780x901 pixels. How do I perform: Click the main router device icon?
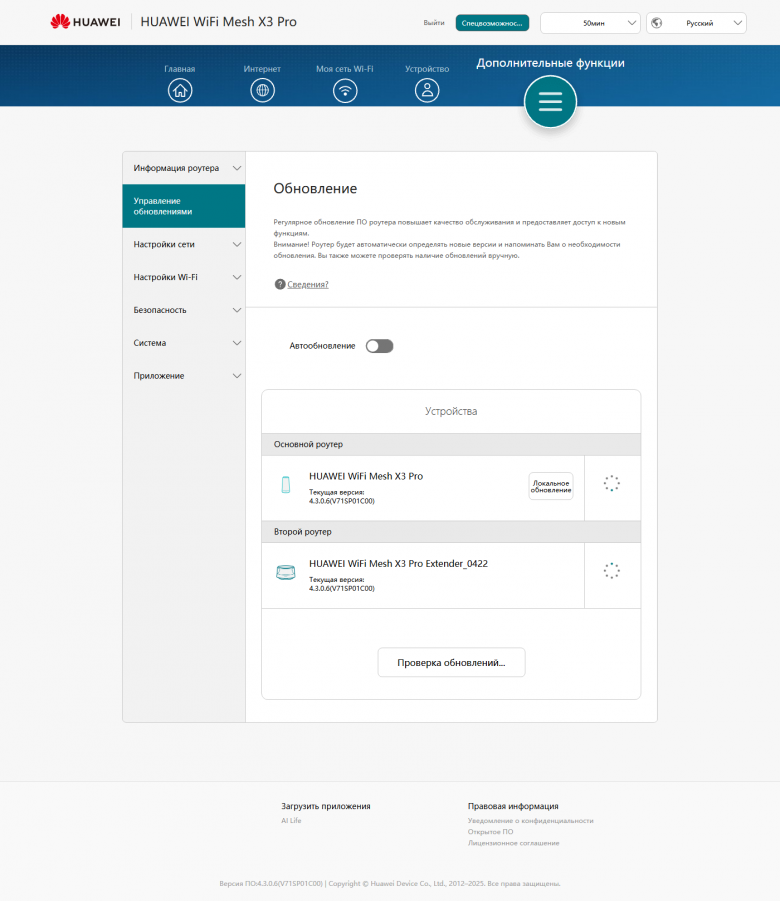285,485
